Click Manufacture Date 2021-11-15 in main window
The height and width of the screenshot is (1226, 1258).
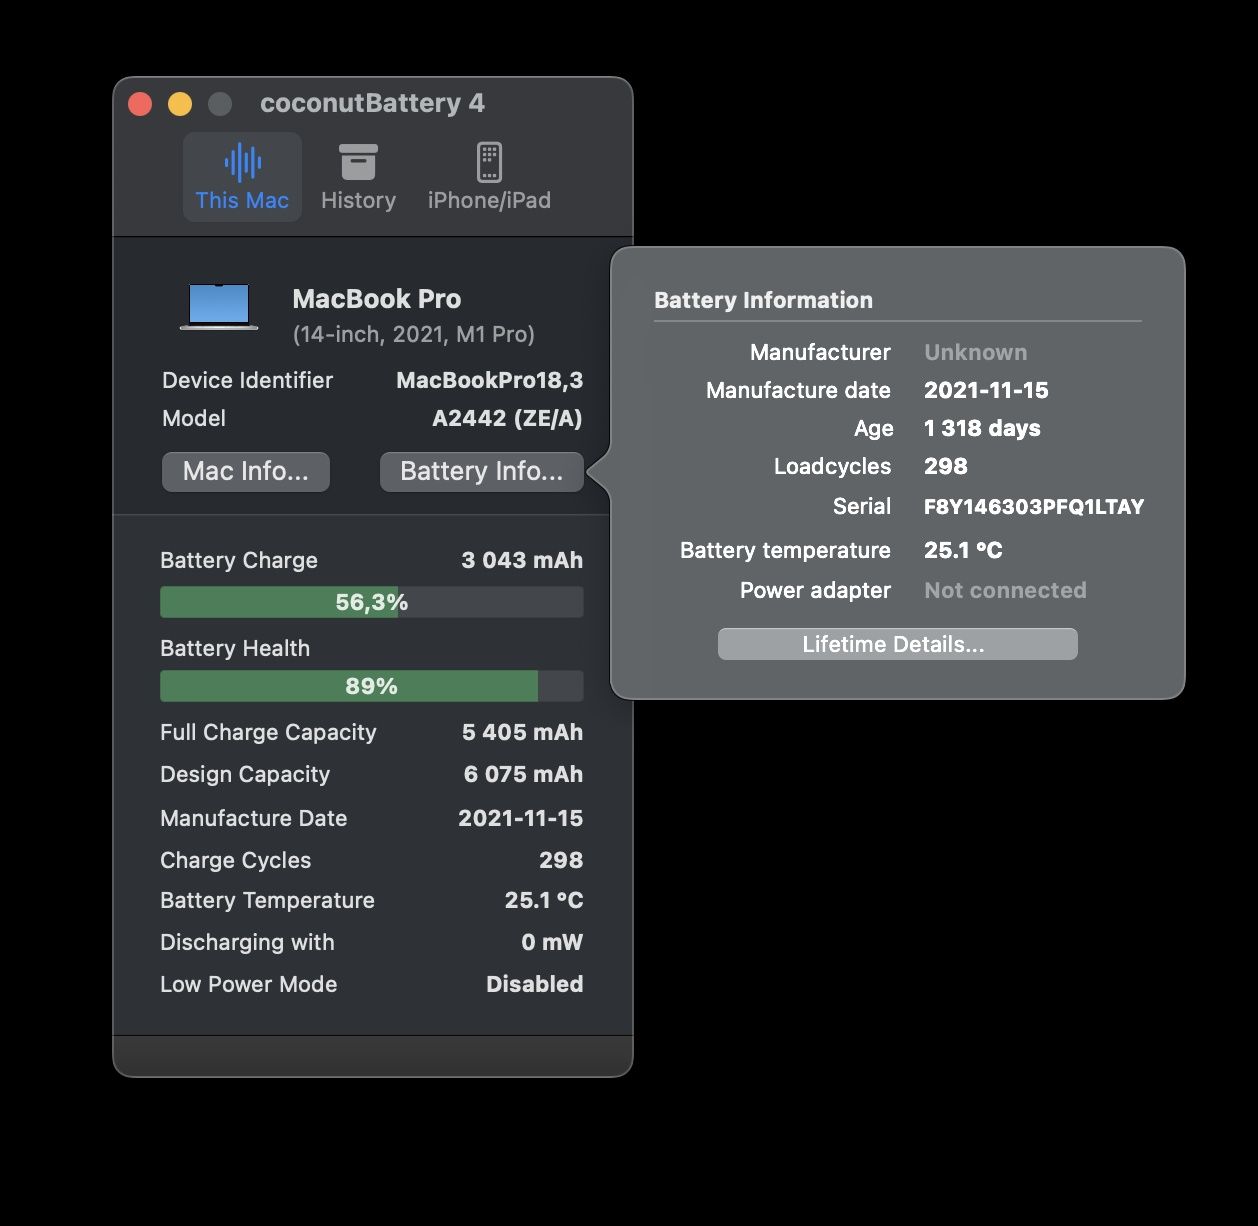pyautogui.click(x=520, y=818)
